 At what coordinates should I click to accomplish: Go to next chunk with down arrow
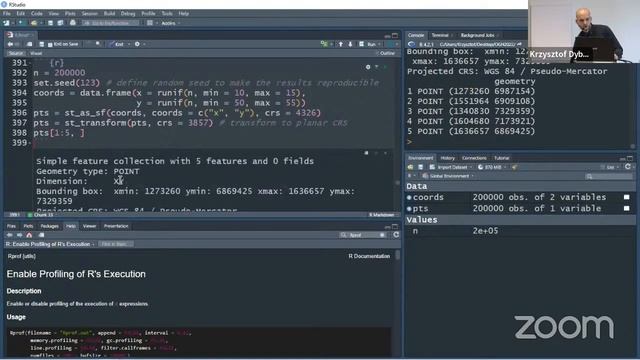350,44
